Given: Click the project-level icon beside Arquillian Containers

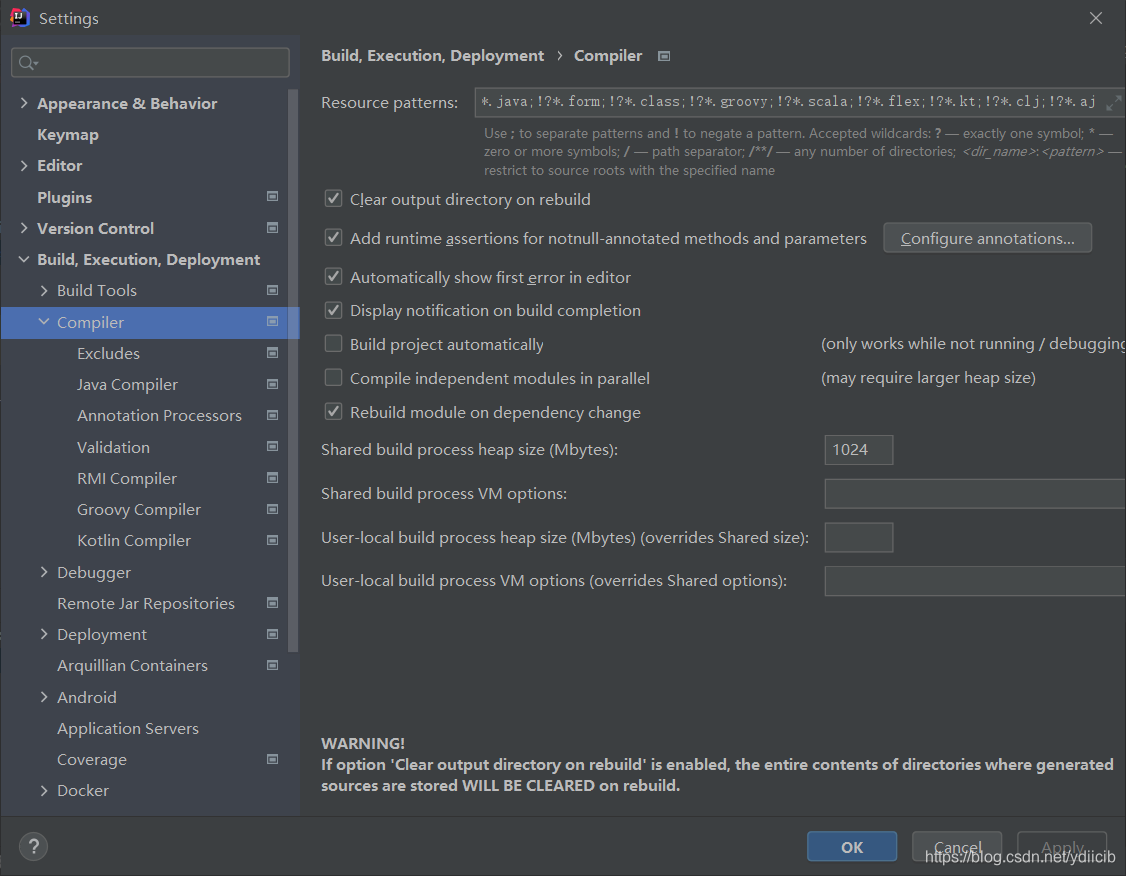Looking at the screenshot, I should click(272, 665).
